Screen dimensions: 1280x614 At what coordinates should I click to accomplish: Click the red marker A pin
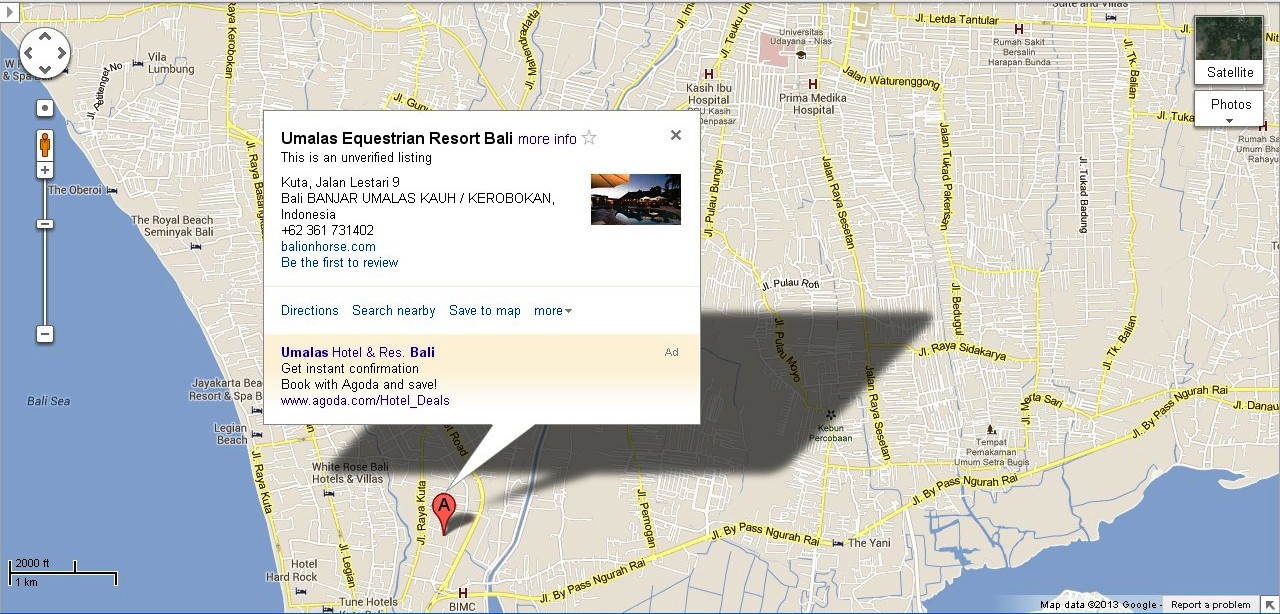point(445,512)
